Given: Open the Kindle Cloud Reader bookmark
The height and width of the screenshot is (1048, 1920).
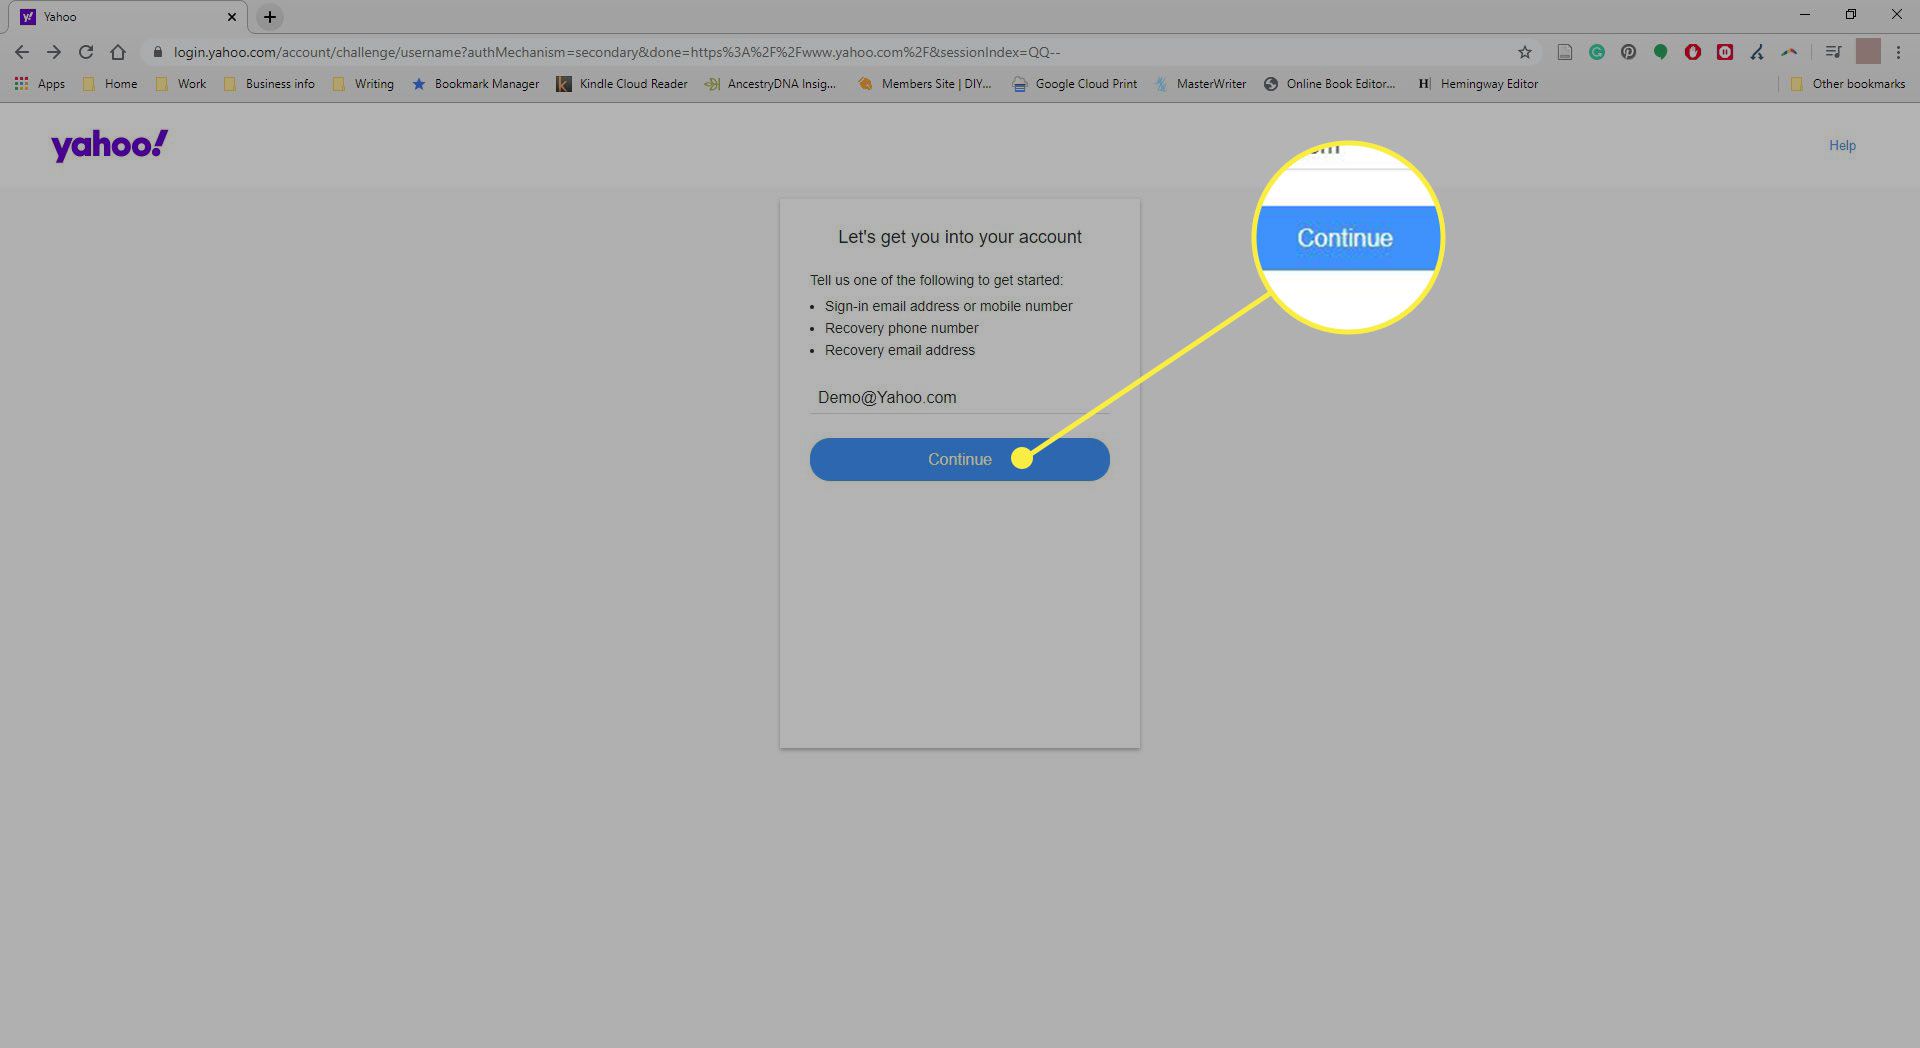Looking at the screenshot, I should tap(622, 84).
